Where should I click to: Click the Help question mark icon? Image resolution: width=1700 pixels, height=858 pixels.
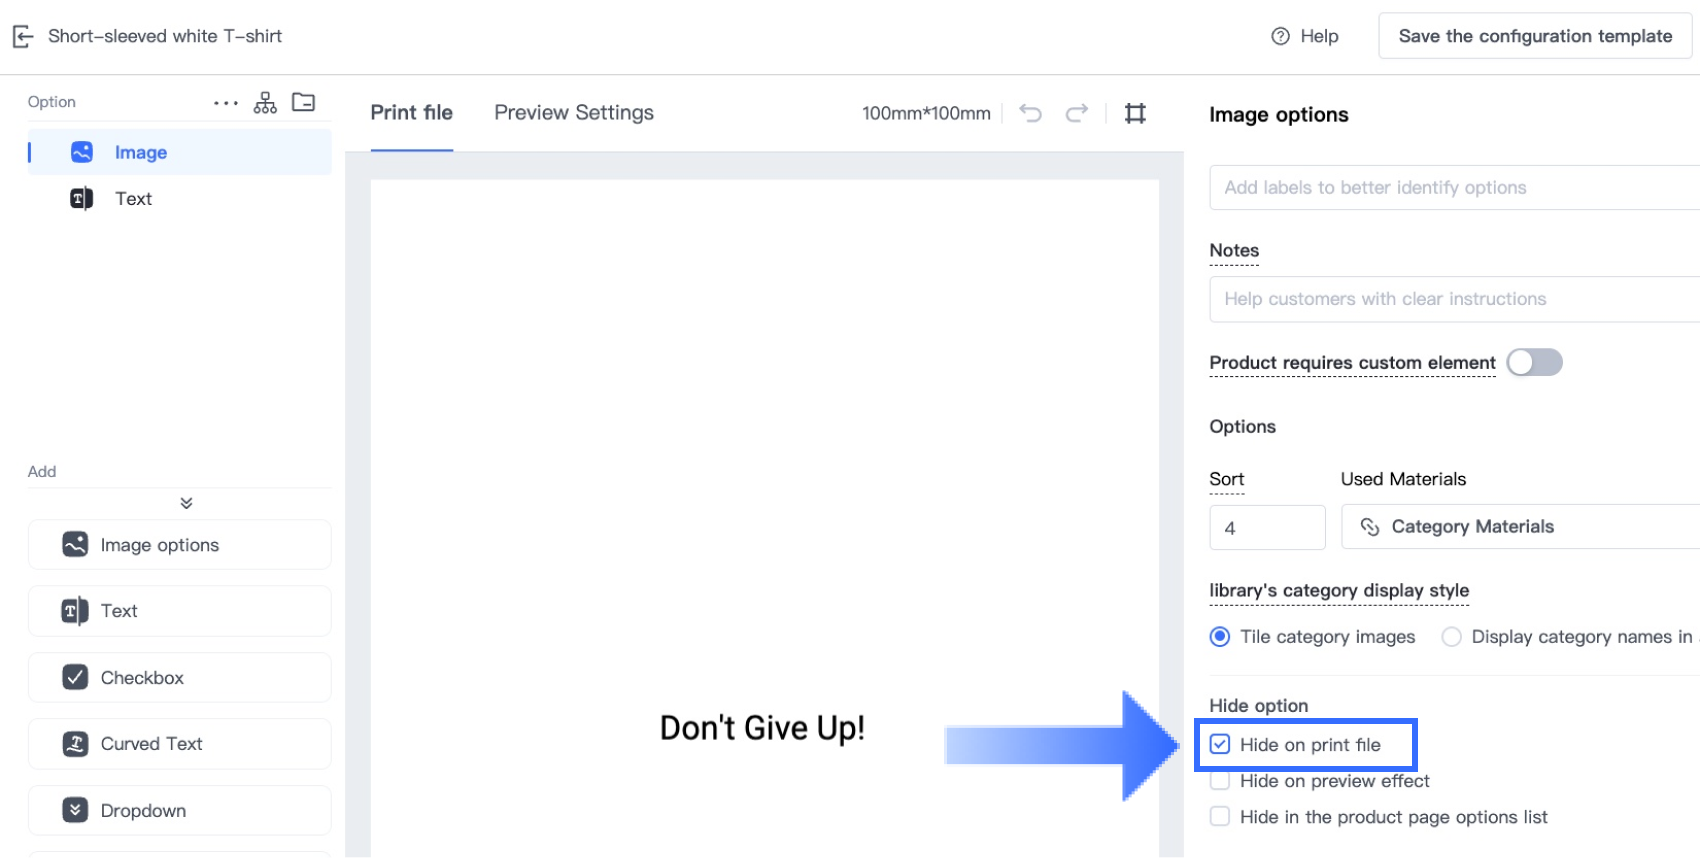[1280, 36]
